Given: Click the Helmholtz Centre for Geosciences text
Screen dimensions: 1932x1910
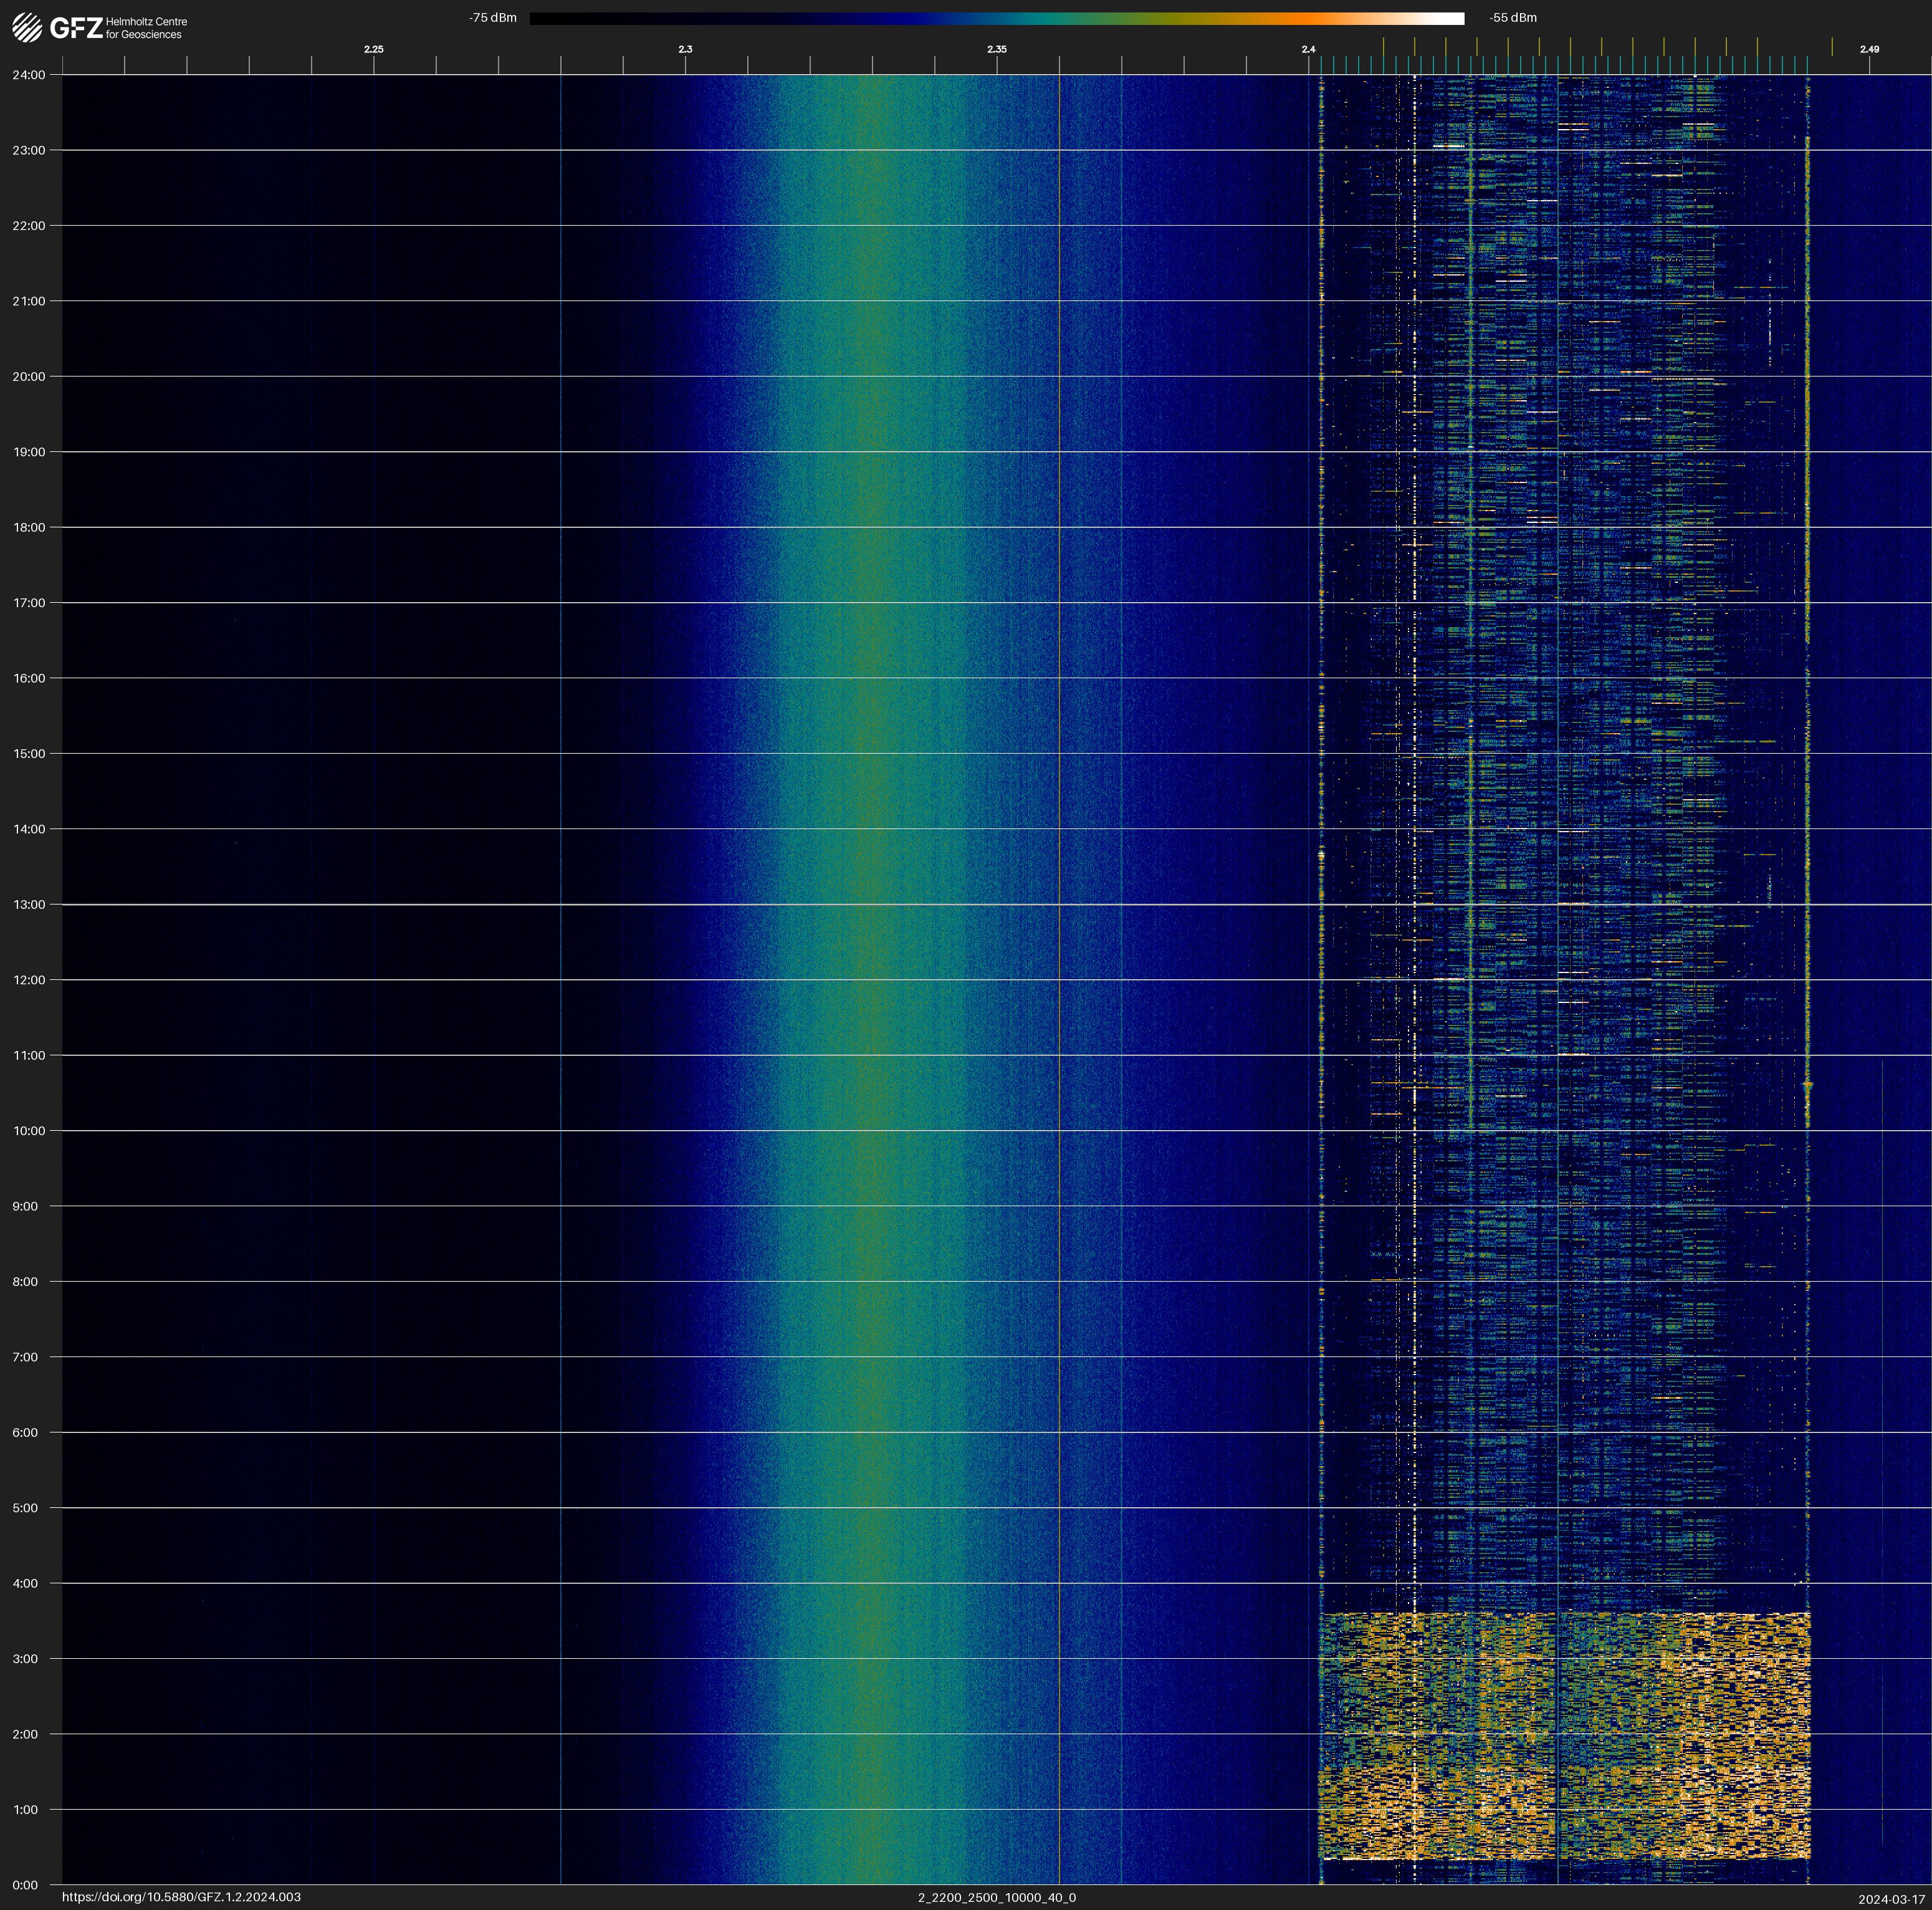Looking at the screenshot, I should (146, 28).
